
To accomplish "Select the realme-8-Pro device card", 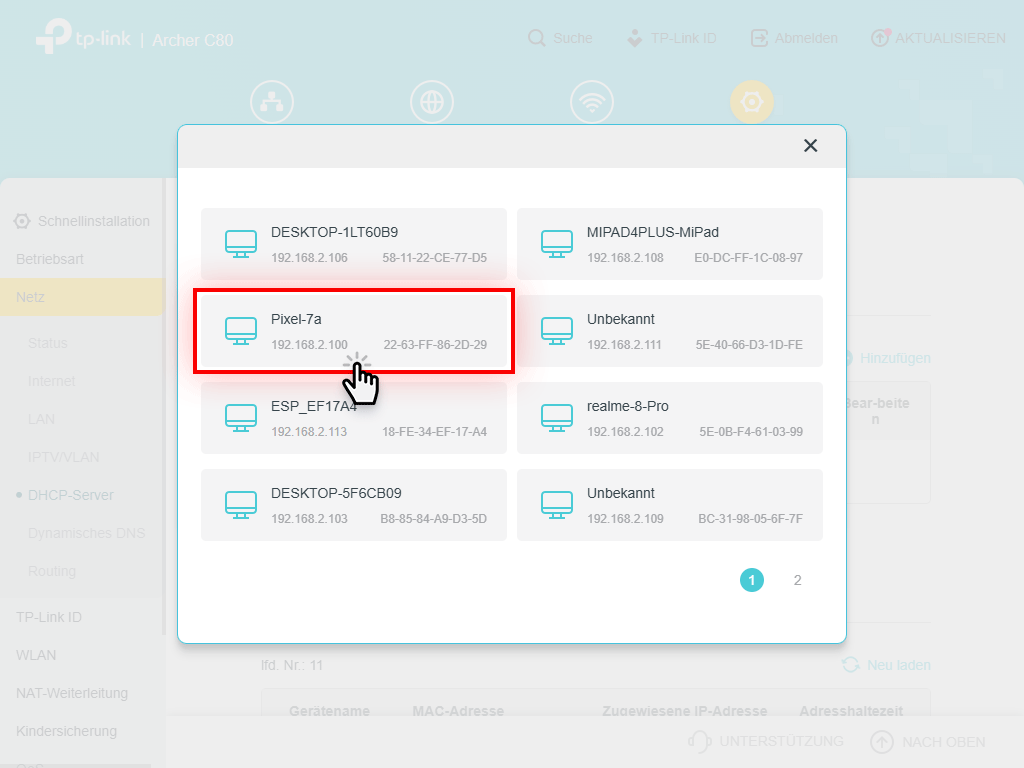I will pyautogui.click(x=669, y=418).
